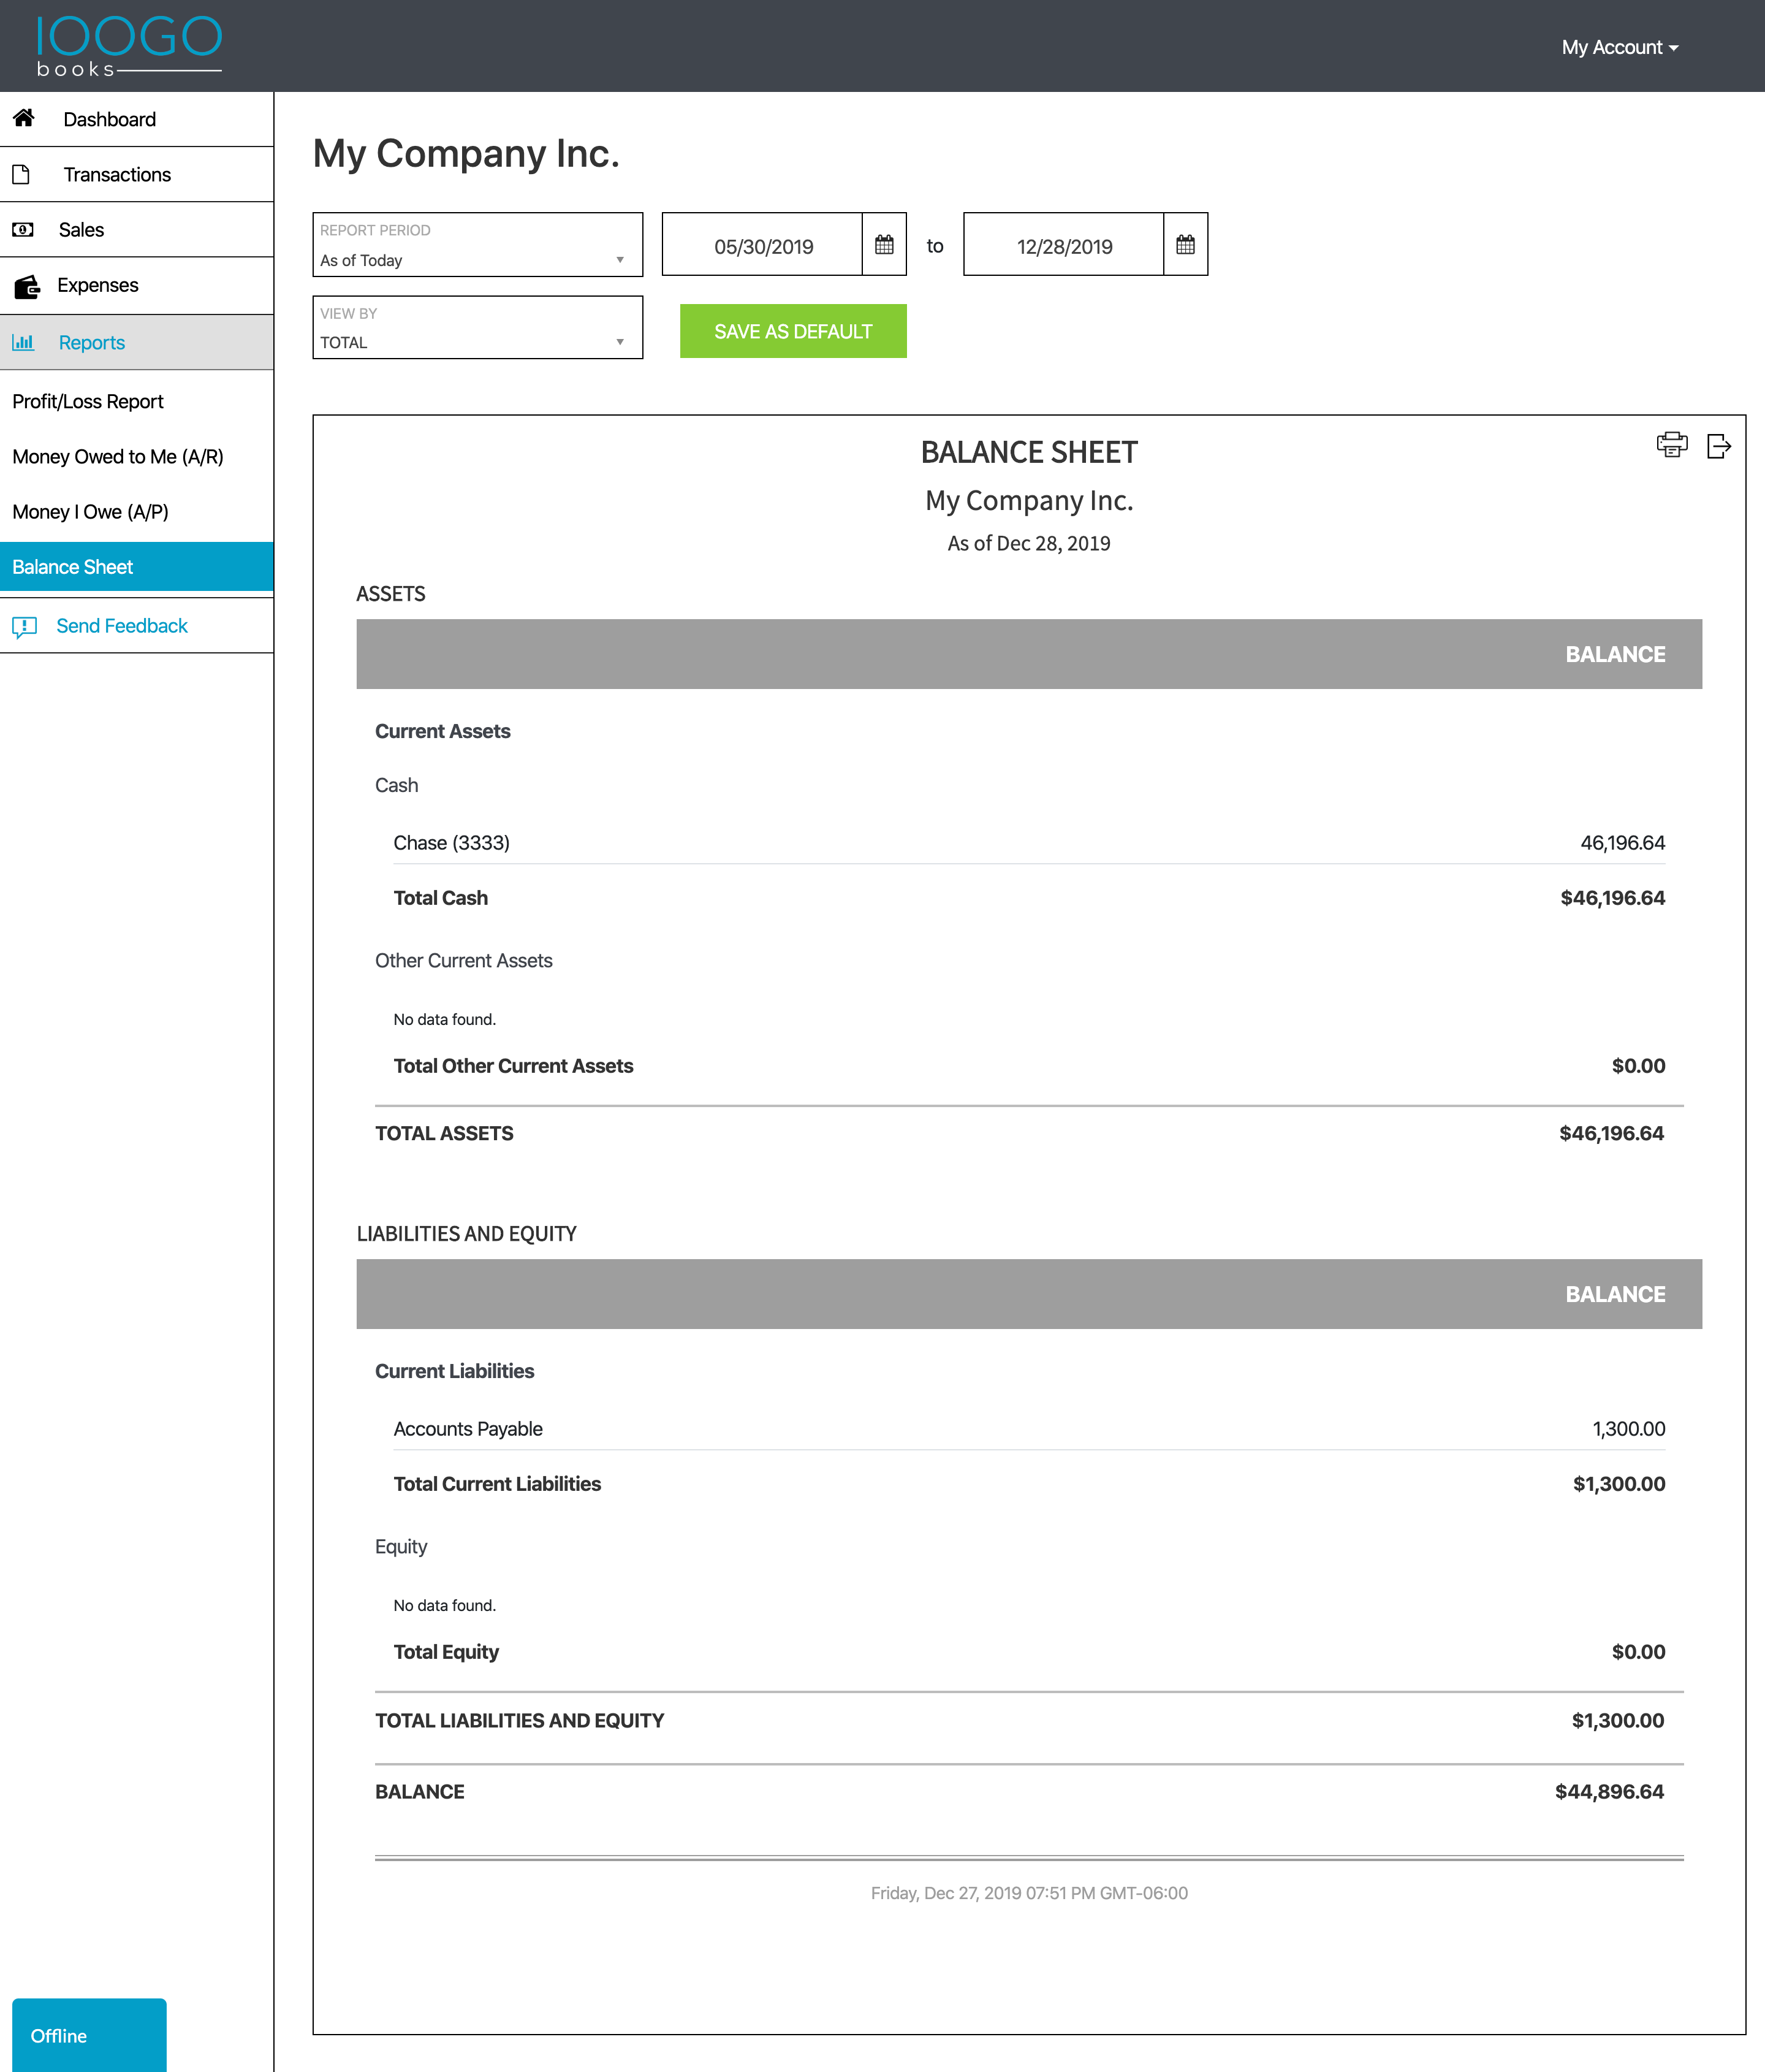Open the Expenses menu item
Image resolution: width=1765 pixels, height=2072 pixels.
tap(137, 285)
